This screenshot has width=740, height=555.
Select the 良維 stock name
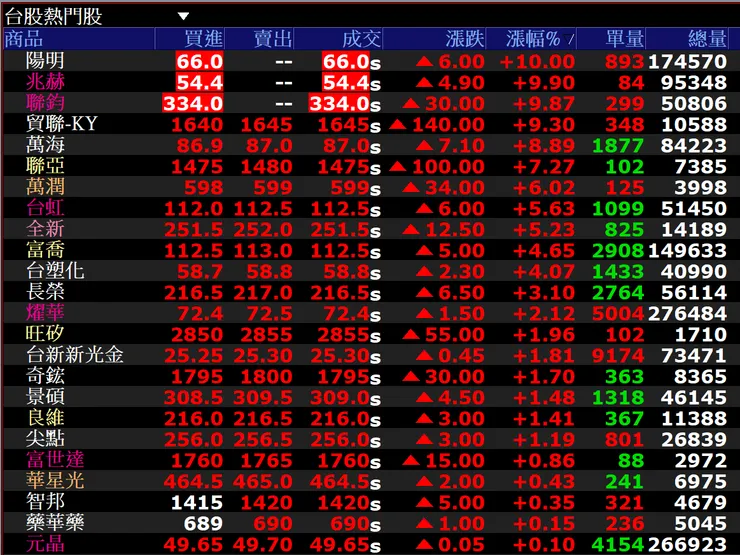(45, 418)
